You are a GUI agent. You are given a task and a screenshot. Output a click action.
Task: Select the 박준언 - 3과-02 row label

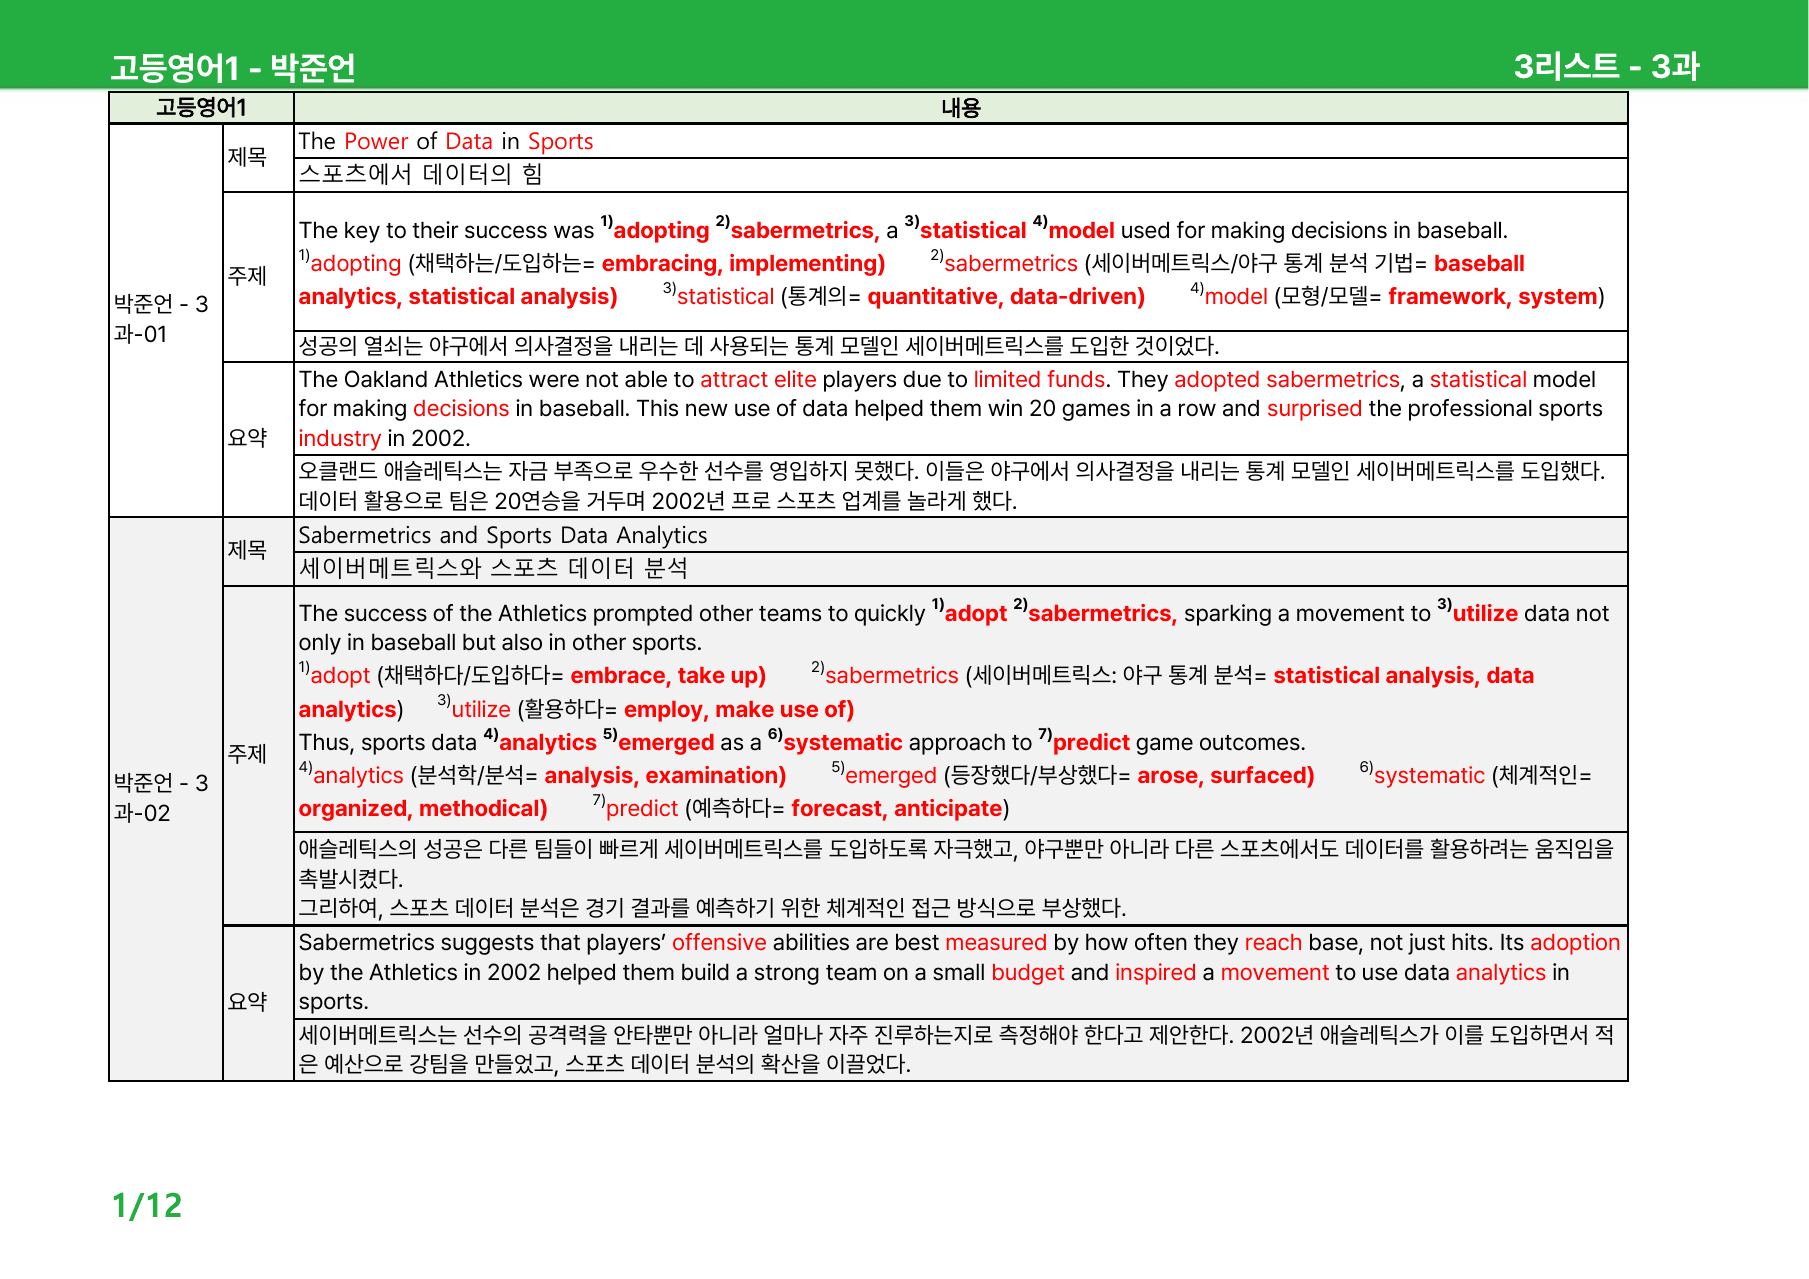coord(165,798)
